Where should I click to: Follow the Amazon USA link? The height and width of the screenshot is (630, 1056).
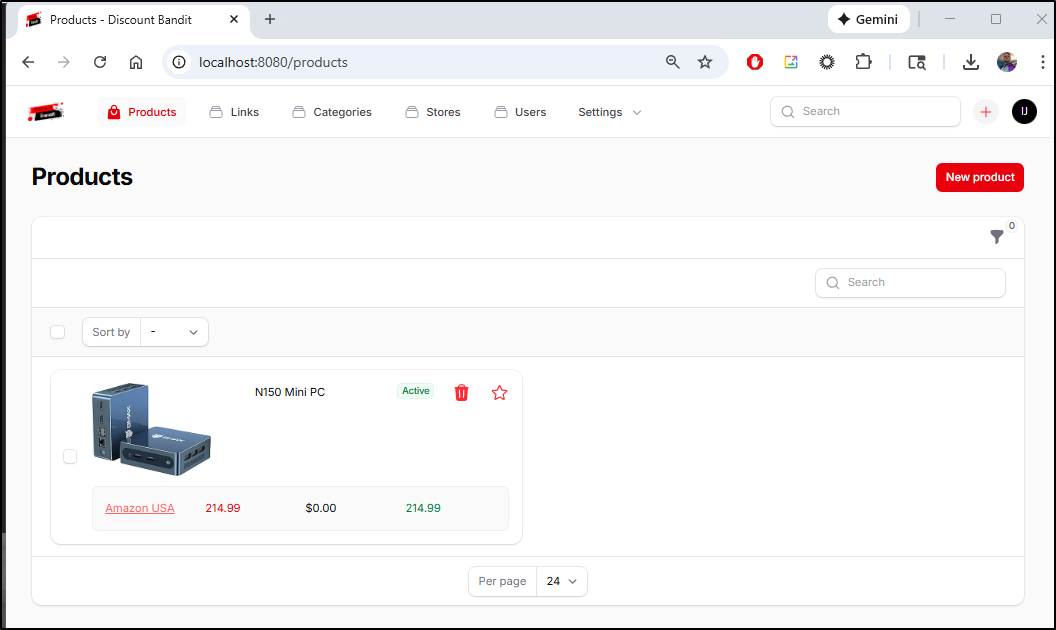point(140,508)
